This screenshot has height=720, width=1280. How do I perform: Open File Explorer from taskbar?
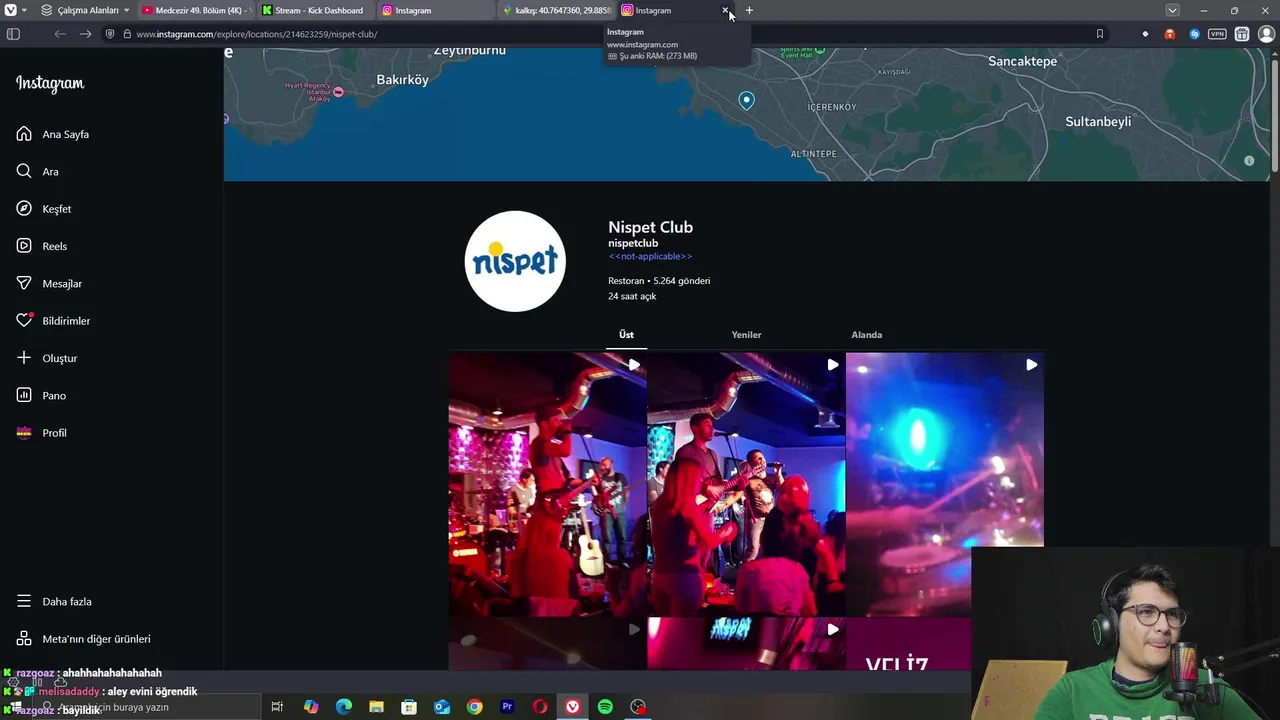pyautogui.click(x=376, y=707)
